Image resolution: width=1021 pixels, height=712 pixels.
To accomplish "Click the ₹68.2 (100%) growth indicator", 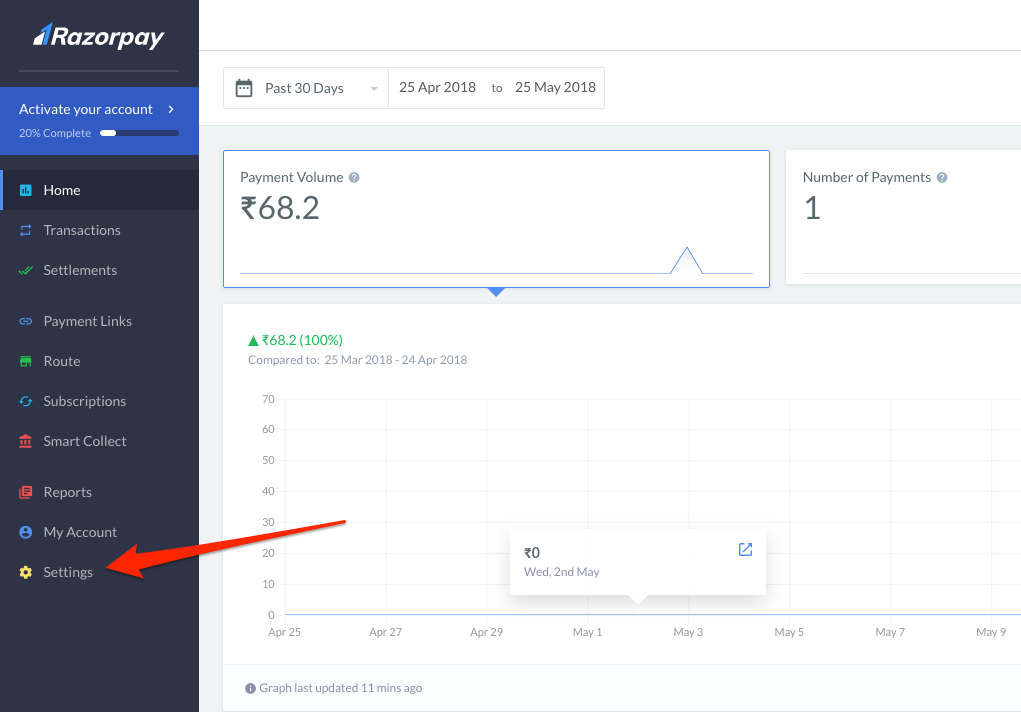I will 296,340.
